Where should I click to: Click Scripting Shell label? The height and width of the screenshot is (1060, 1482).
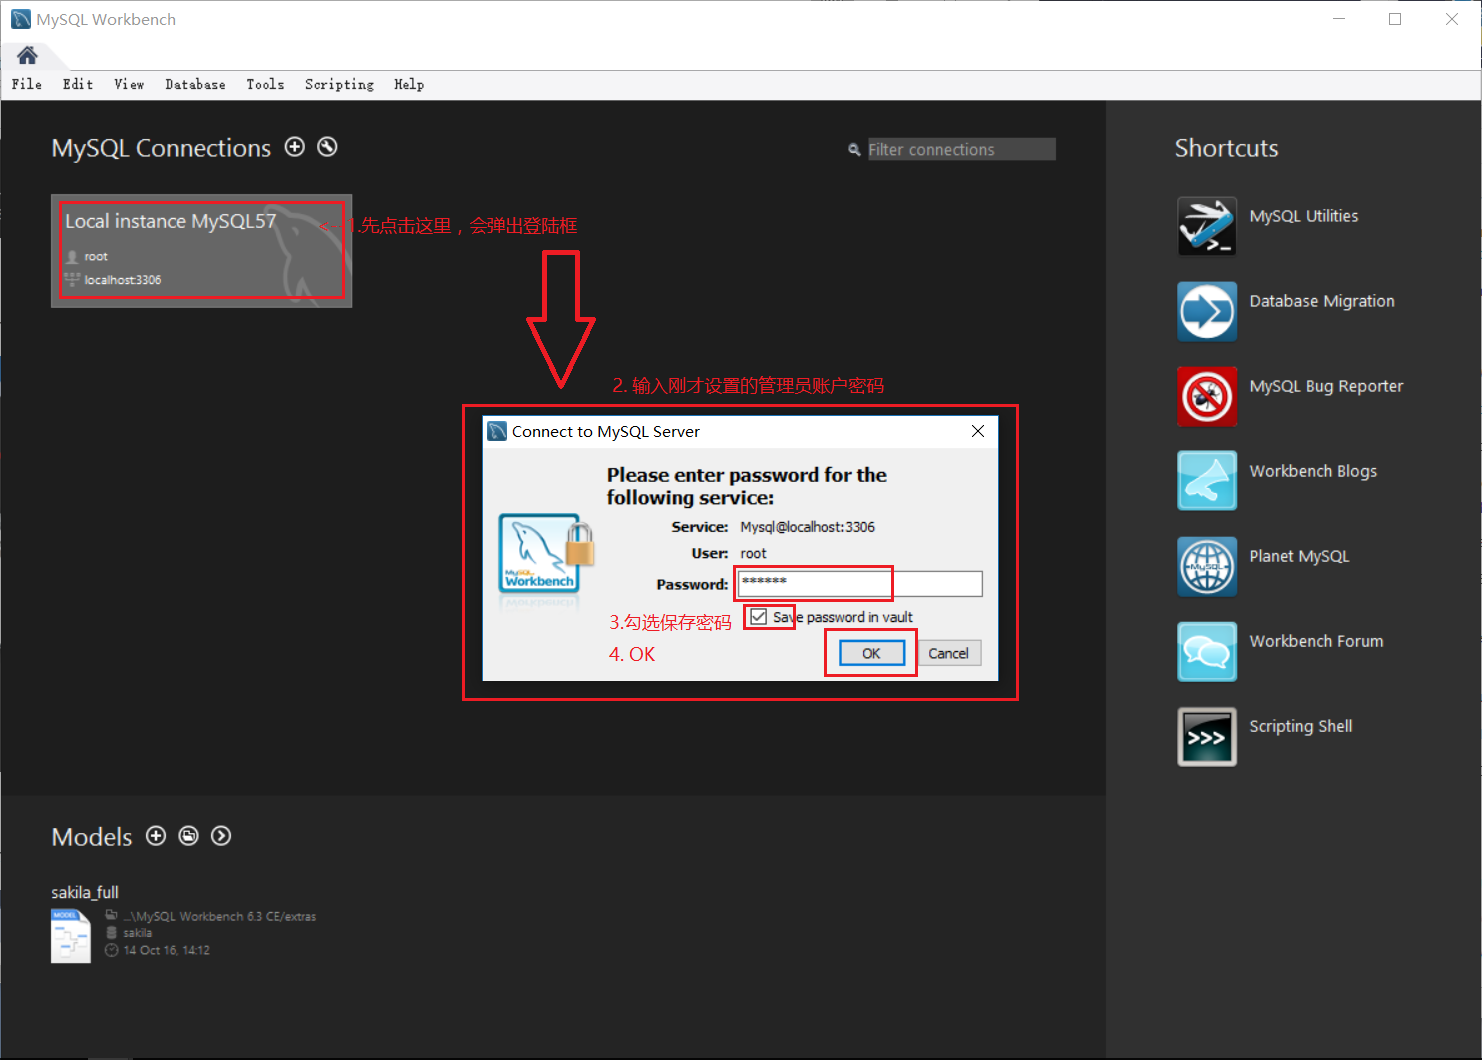[x=1300, y=726]
